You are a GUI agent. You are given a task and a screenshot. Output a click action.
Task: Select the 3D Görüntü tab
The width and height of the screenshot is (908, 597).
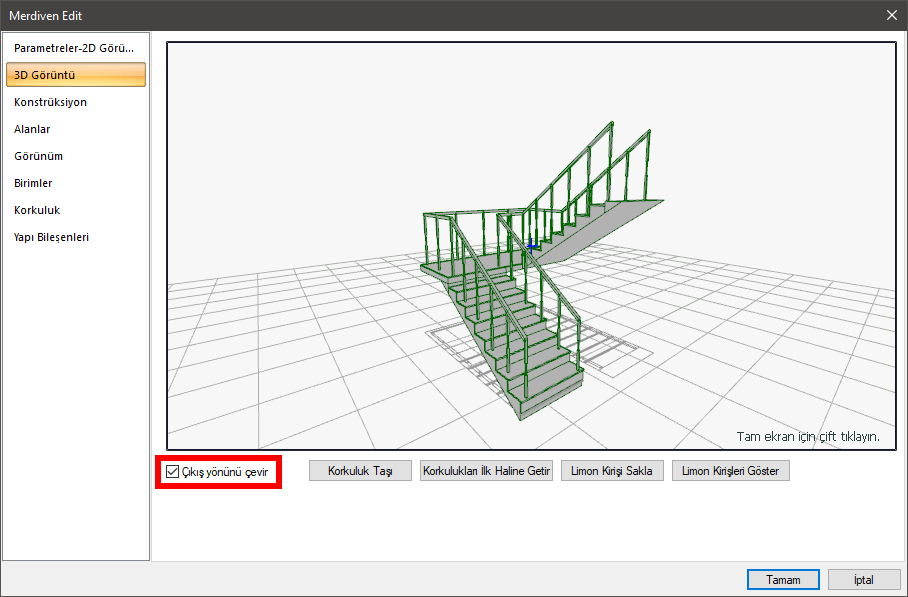tap(74, 75)
